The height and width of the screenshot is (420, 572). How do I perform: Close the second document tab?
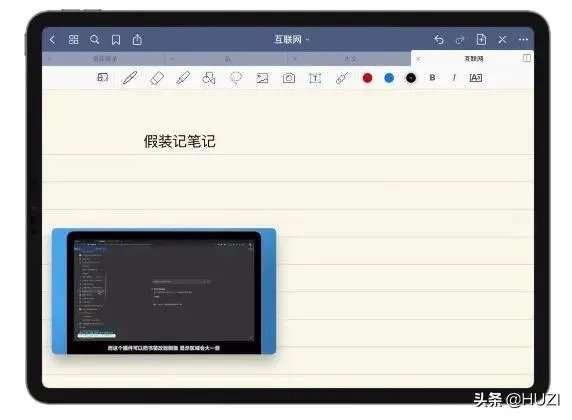(x=172, y=59)
